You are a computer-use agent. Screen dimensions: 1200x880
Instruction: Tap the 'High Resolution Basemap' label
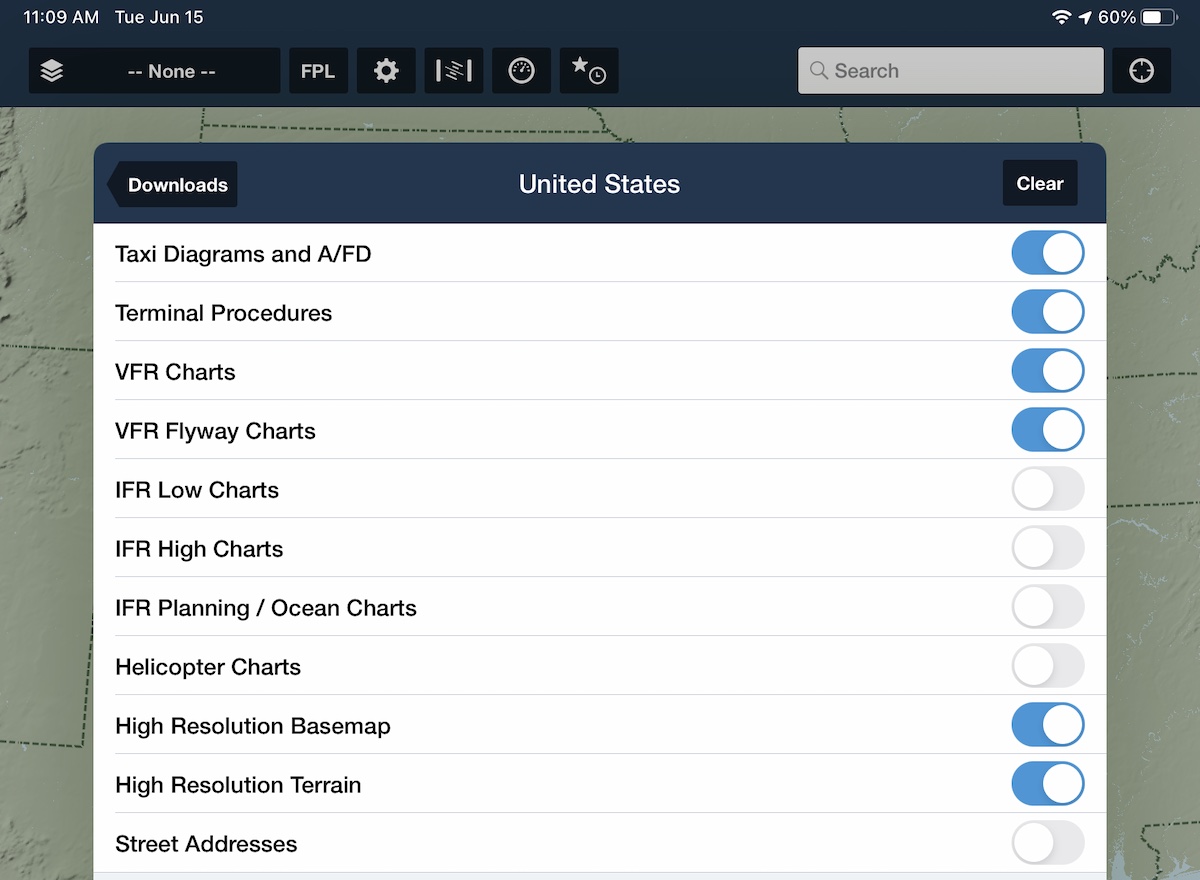pyautogui.click(x=253, y=726)
